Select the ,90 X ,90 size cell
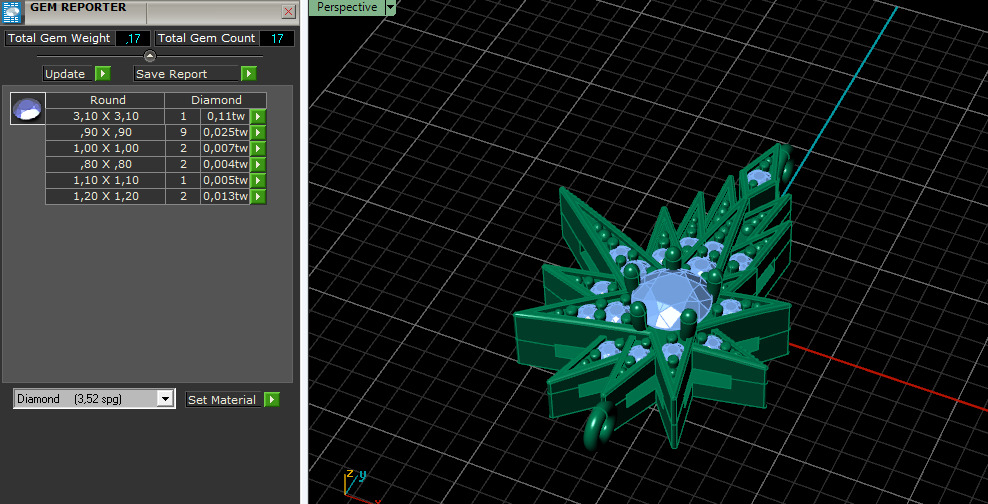This screenshot has height=504, width=988. (105, 132)
